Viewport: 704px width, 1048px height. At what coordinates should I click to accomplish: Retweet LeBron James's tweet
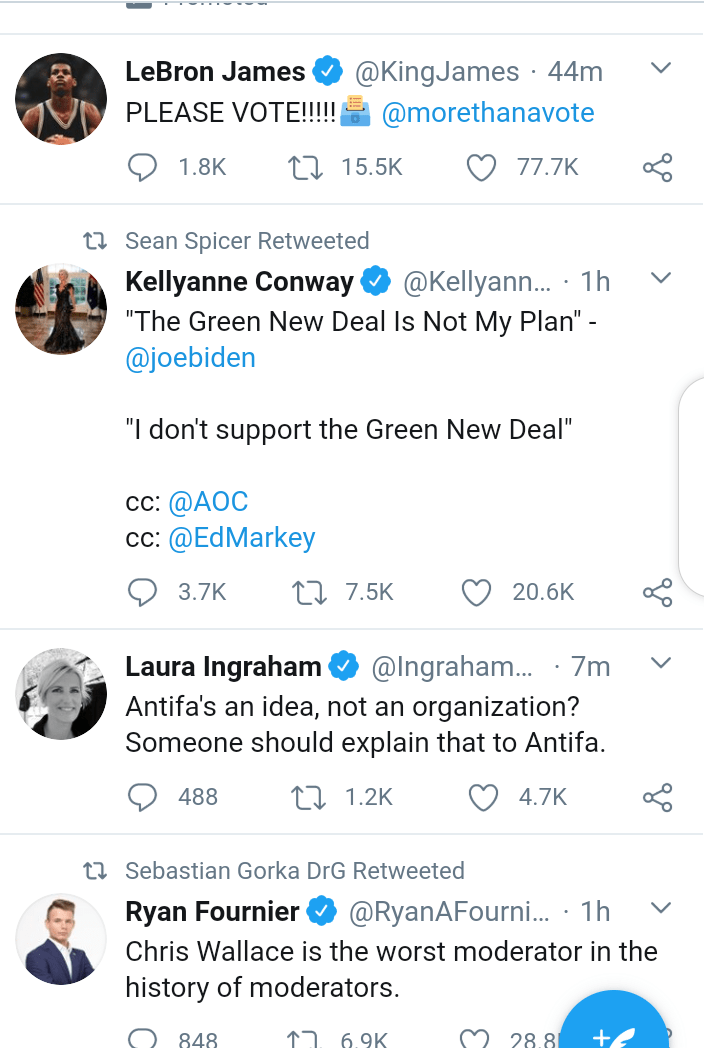(x=305, y=167)
